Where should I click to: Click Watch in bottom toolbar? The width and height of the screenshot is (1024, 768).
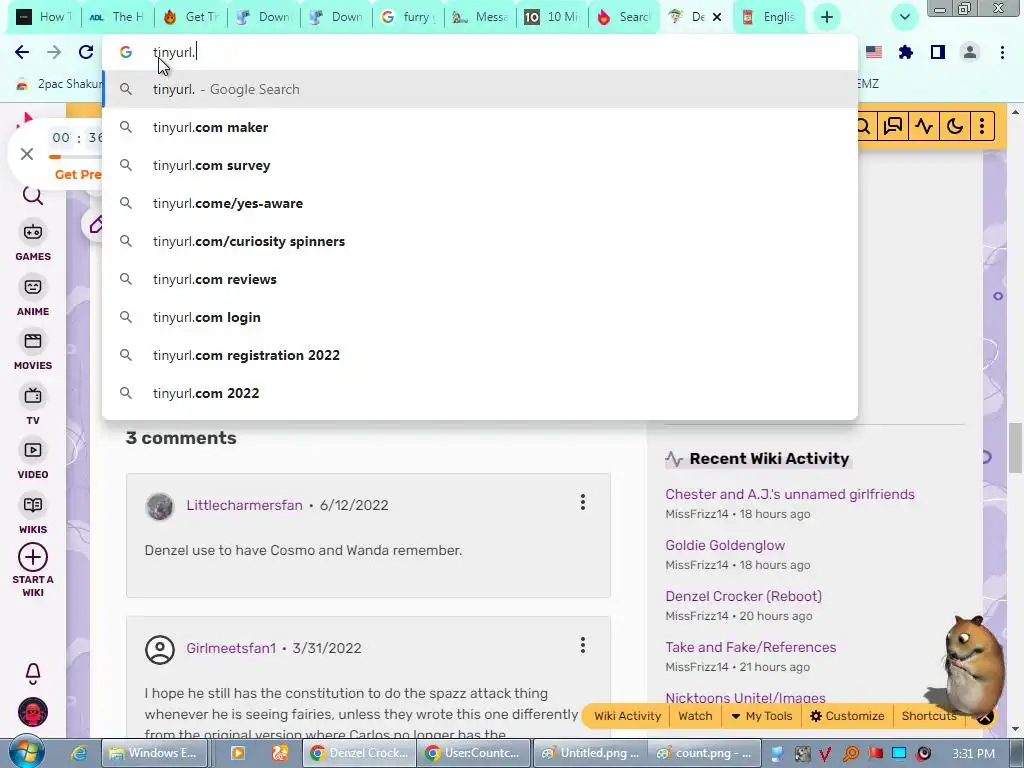(x=695, y=716)
